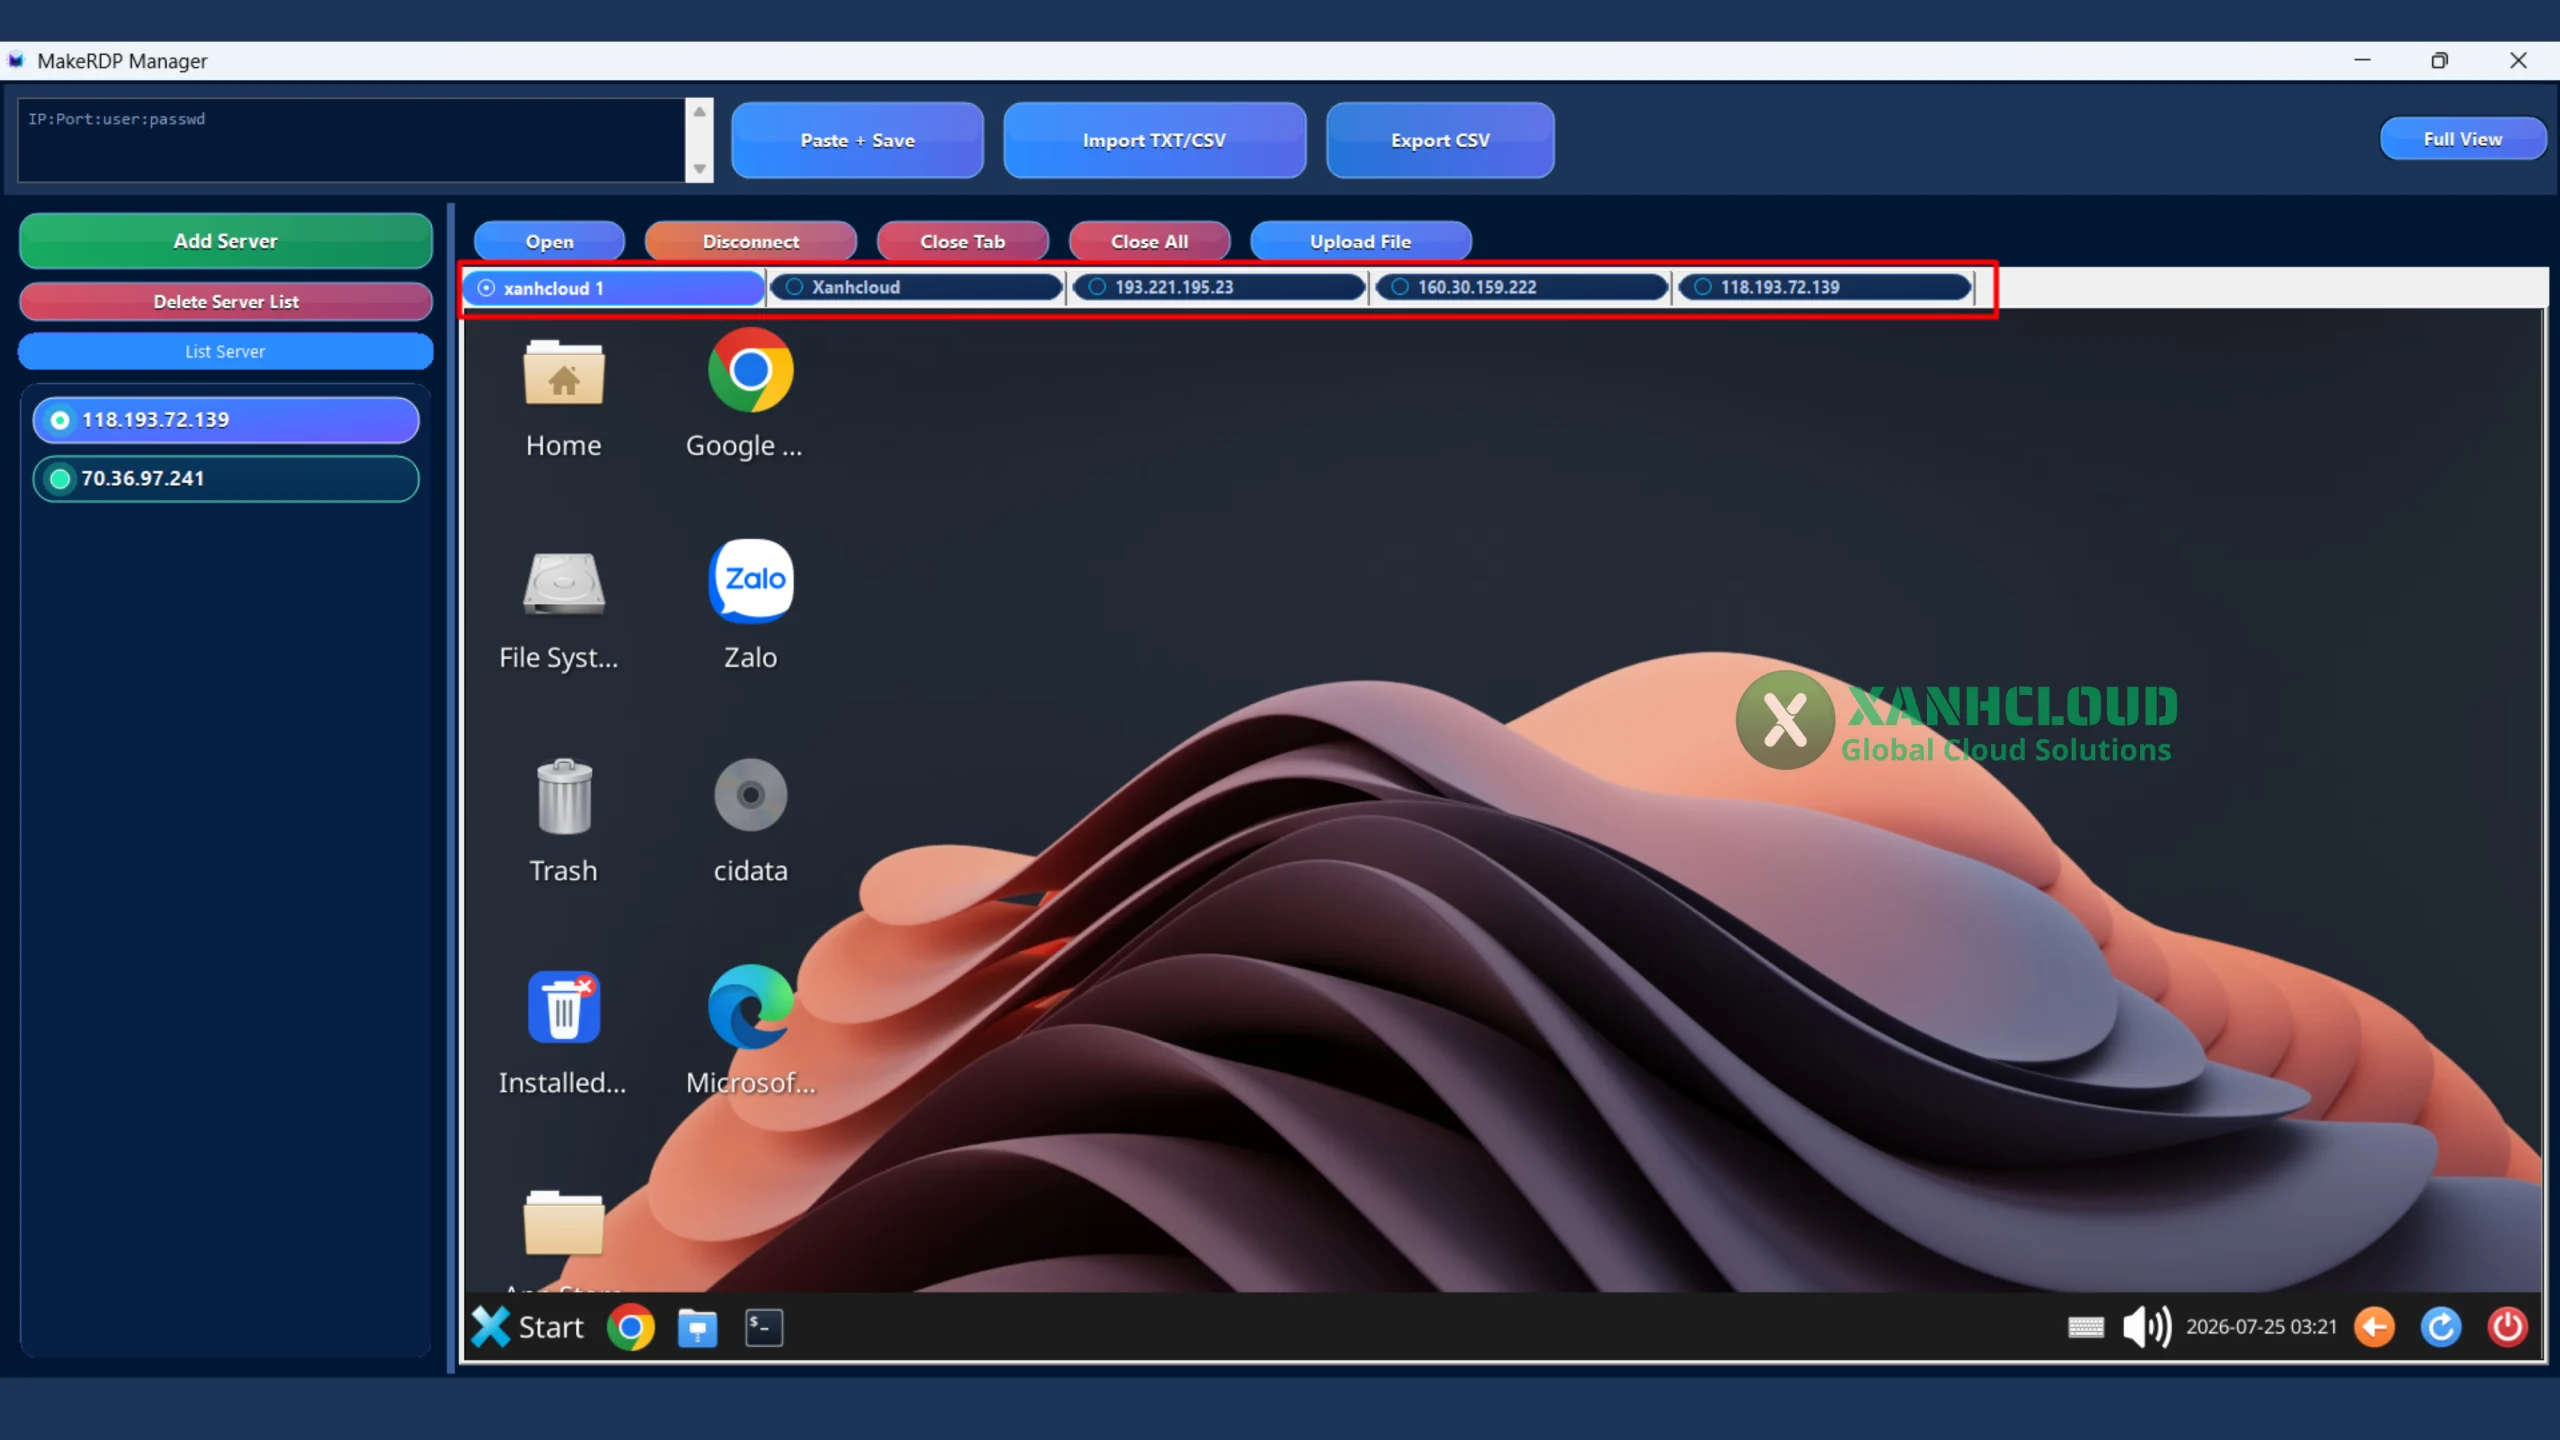Click Import TXT/CSV button
2560x1440 pixels.
pos(1154,141)
